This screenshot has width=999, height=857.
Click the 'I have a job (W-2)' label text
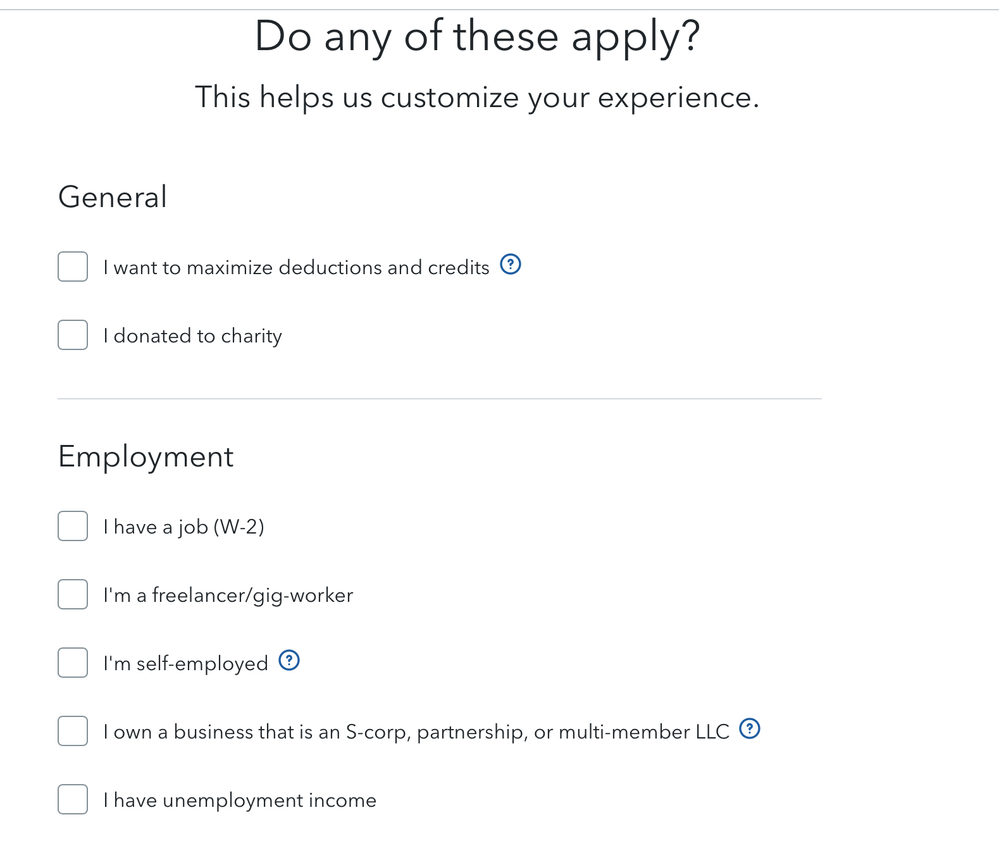tap(183, 527)
